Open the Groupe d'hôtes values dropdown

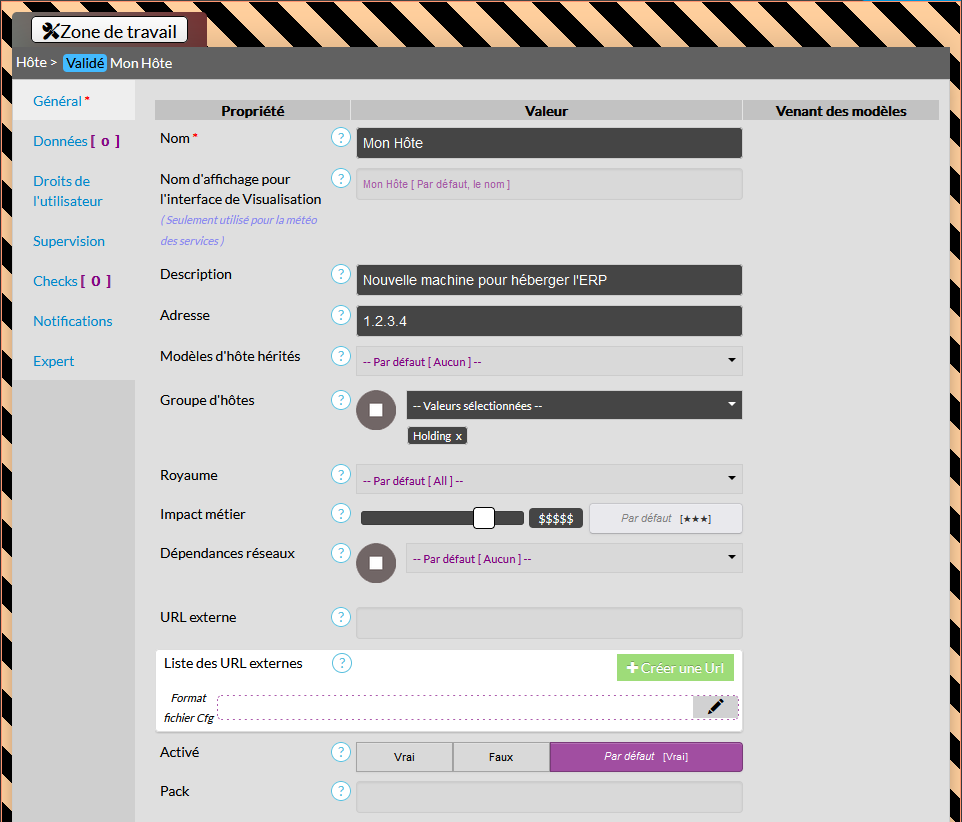click(x=574, y=406)
